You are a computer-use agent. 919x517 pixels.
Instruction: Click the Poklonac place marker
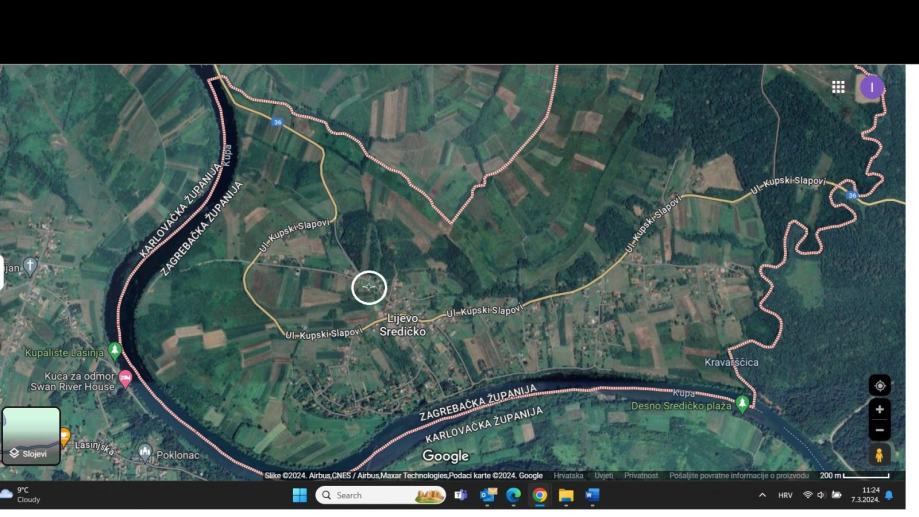pos(146,452)
